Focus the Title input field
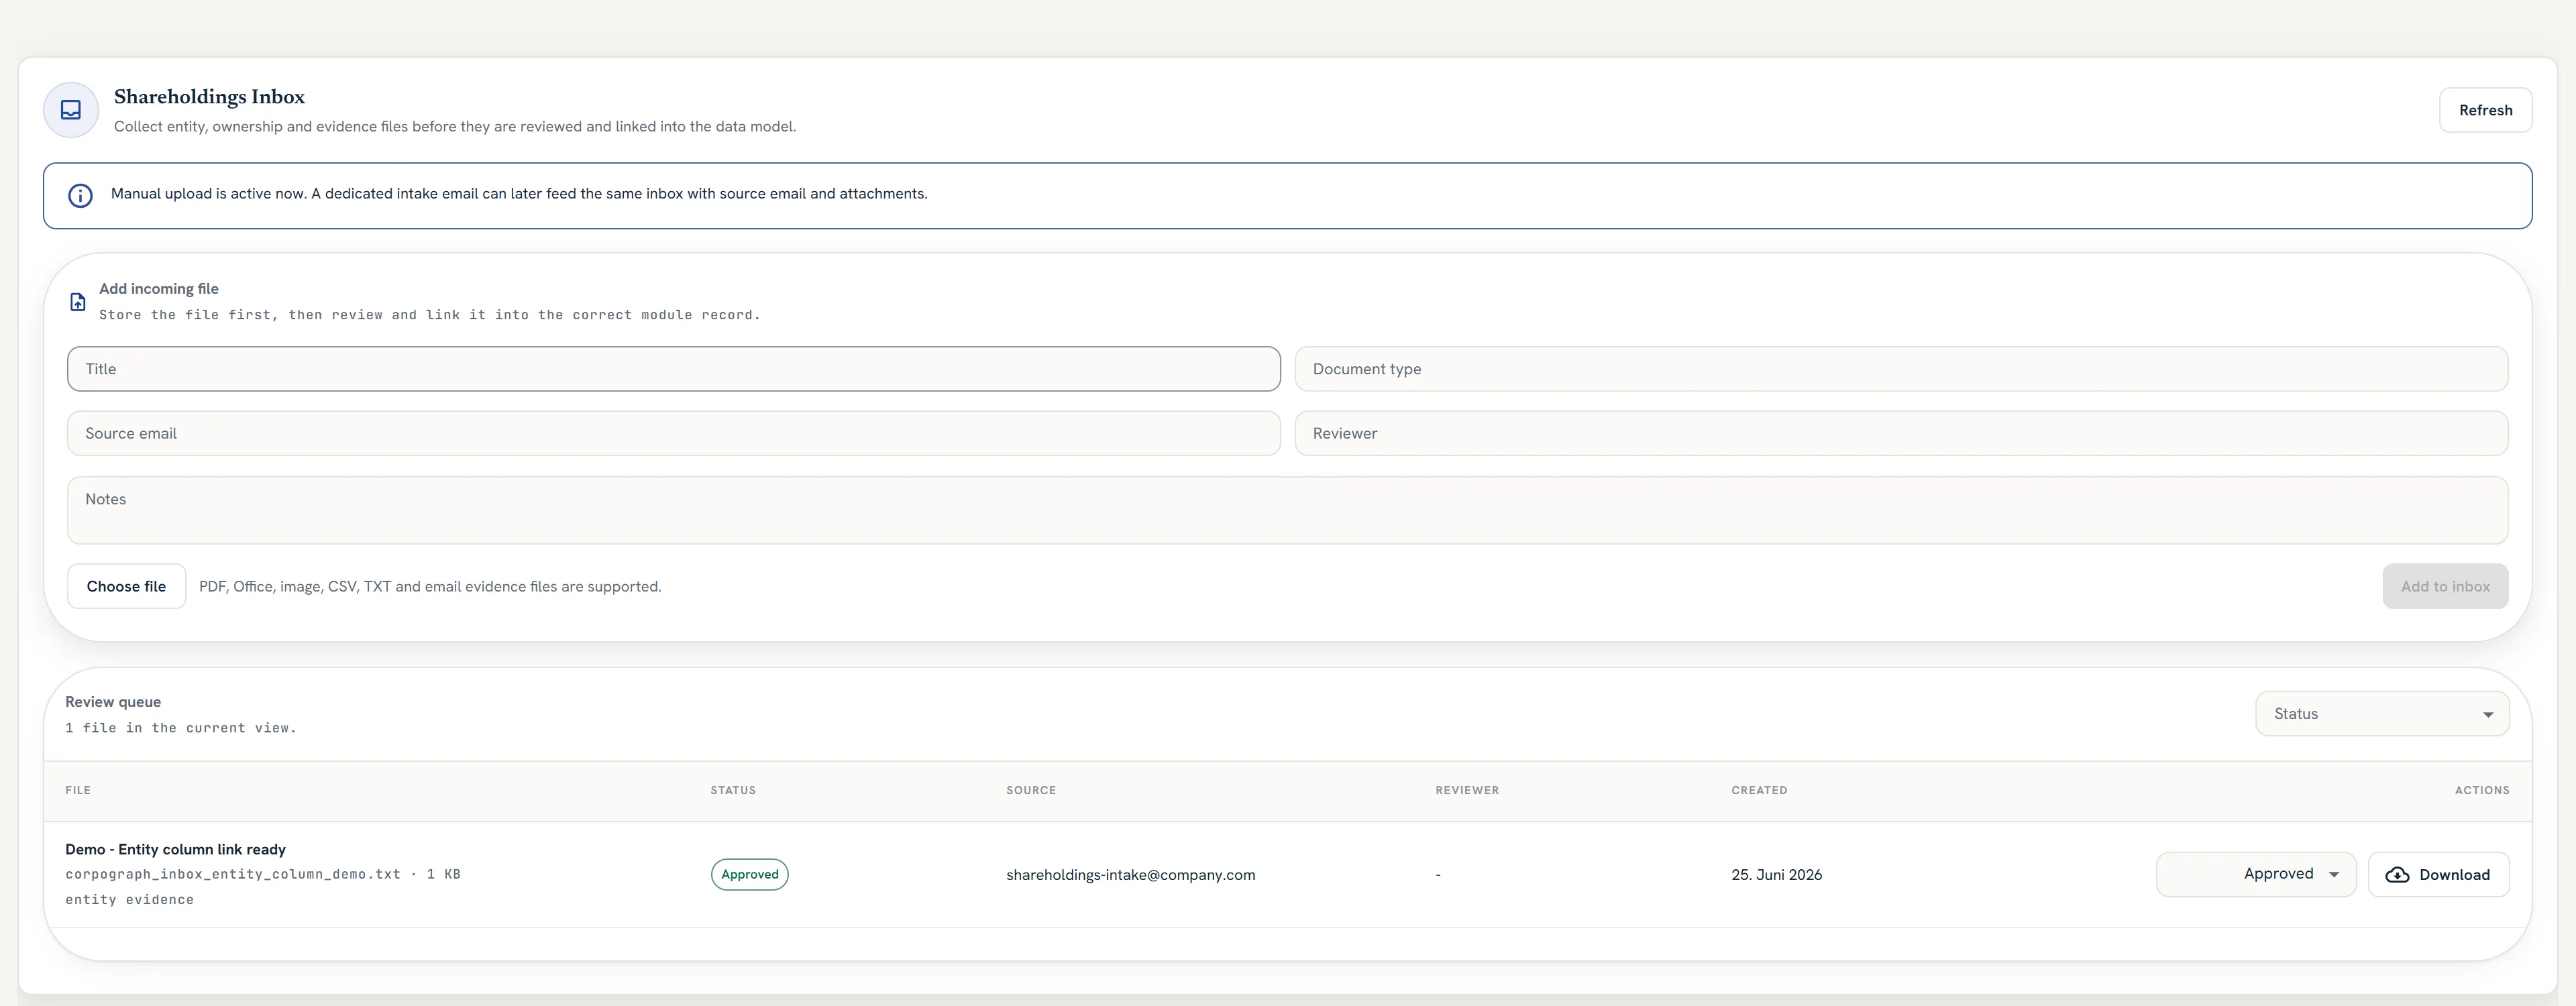 674,369
